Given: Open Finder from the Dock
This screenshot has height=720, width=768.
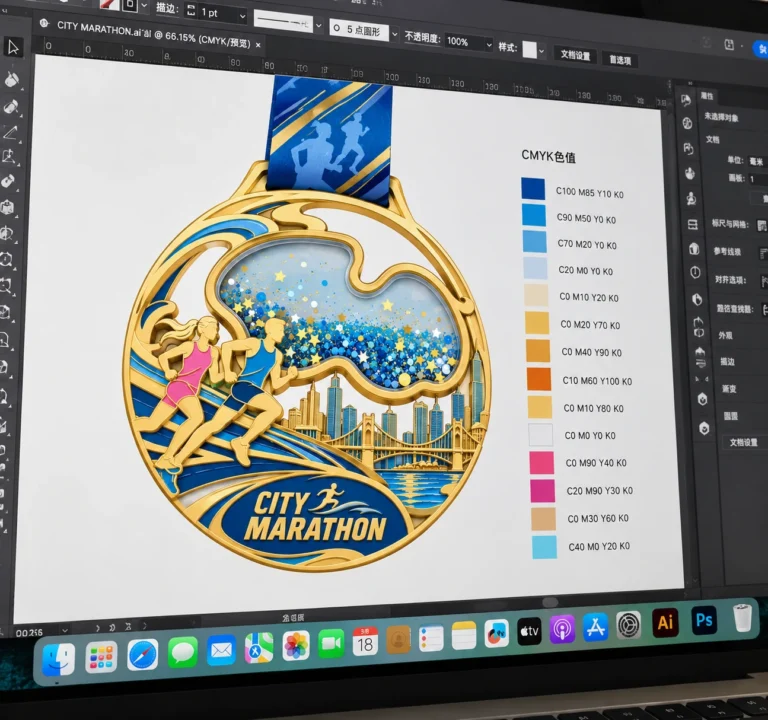Looking at the screenshot, I should click(x=58, y=660).
